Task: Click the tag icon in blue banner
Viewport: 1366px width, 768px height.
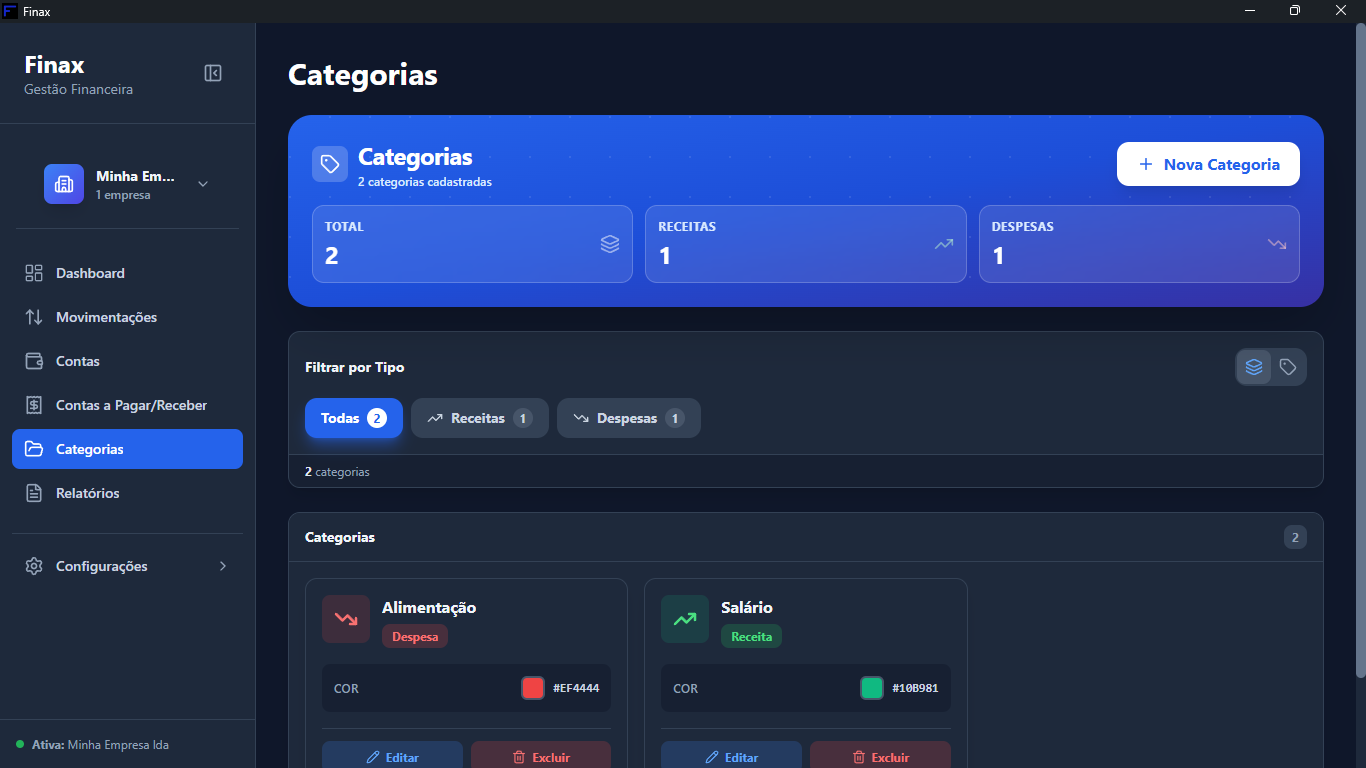Action: pyautogui.click(x=330, y=165)
